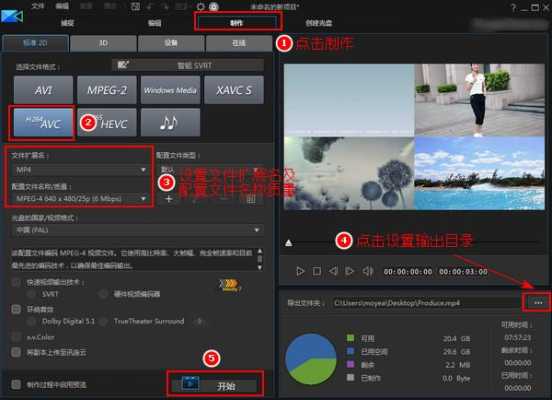Click the browse output folder ... button

click(537, 302)
